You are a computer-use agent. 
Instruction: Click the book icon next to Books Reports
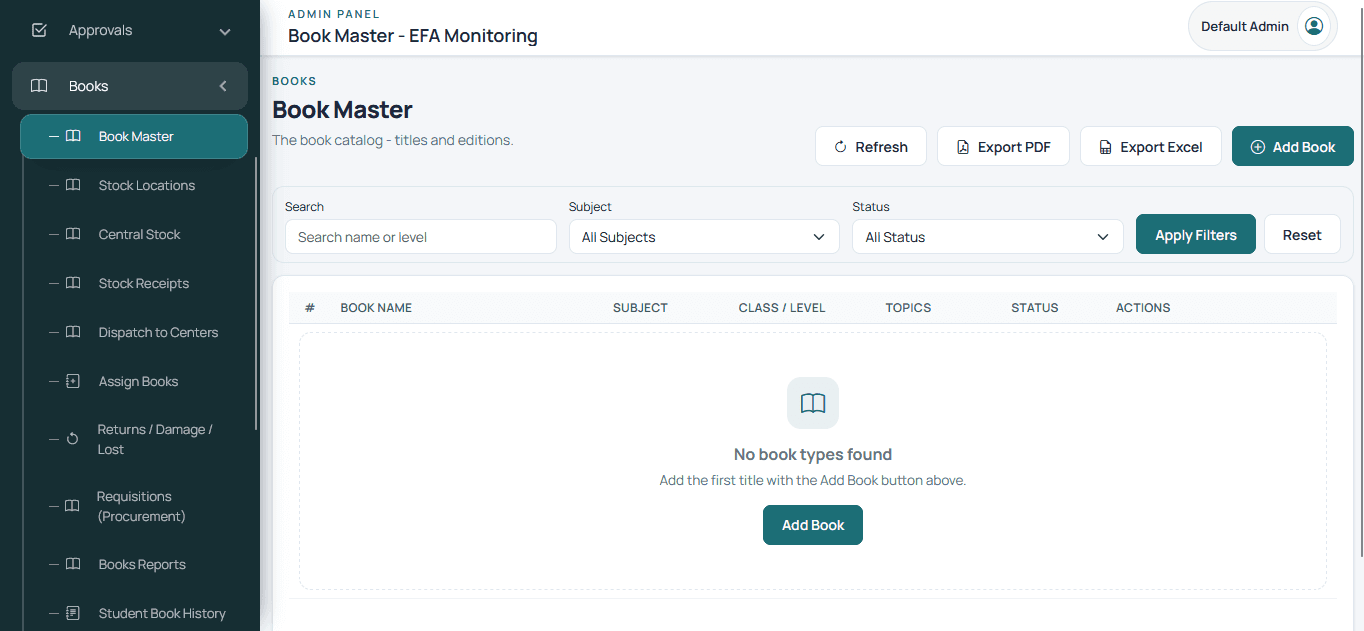pyautogui.click(x=73, y=564)
